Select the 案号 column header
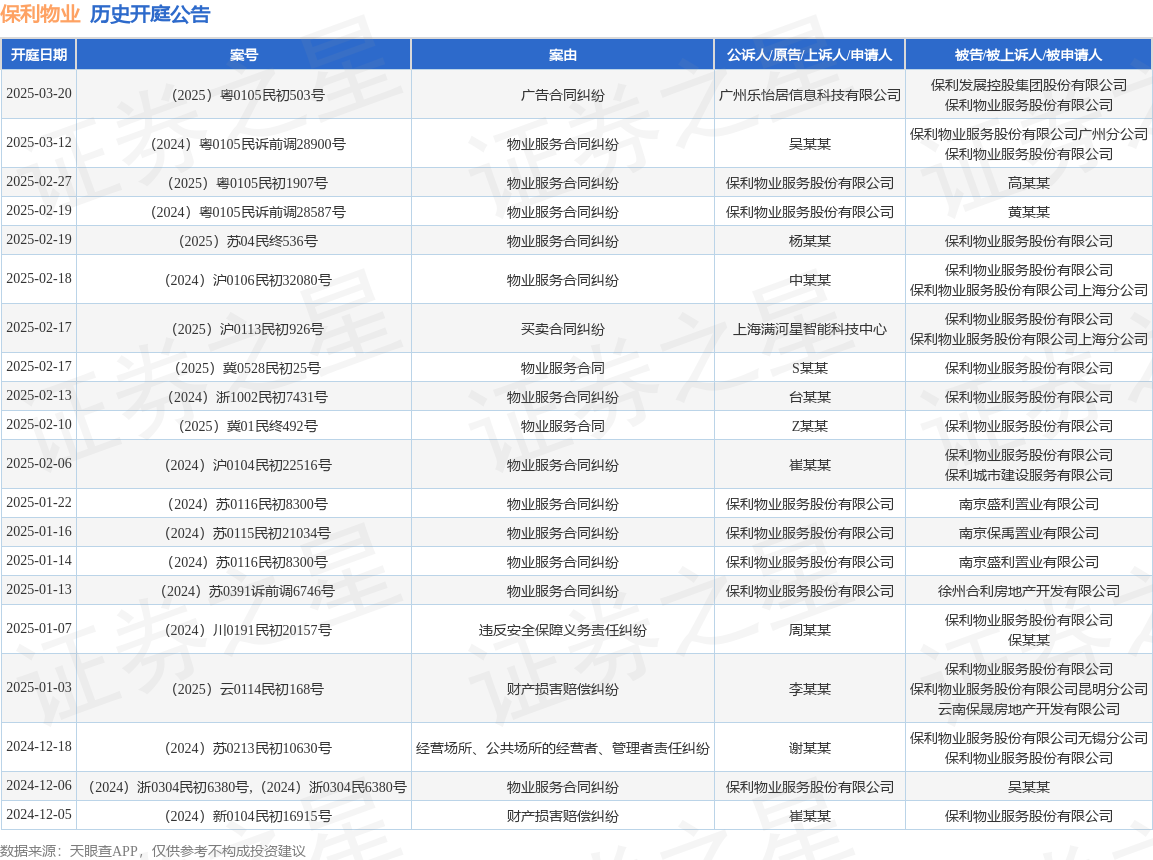The image size is (1153, 860). [x=243, y=55]
